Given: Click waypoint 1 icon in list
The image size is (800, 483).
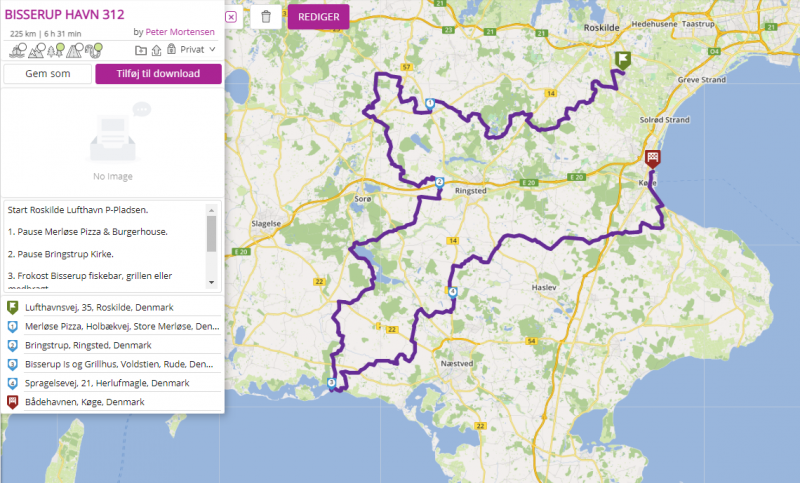Looking at the screenshot, I should (12, 326).
